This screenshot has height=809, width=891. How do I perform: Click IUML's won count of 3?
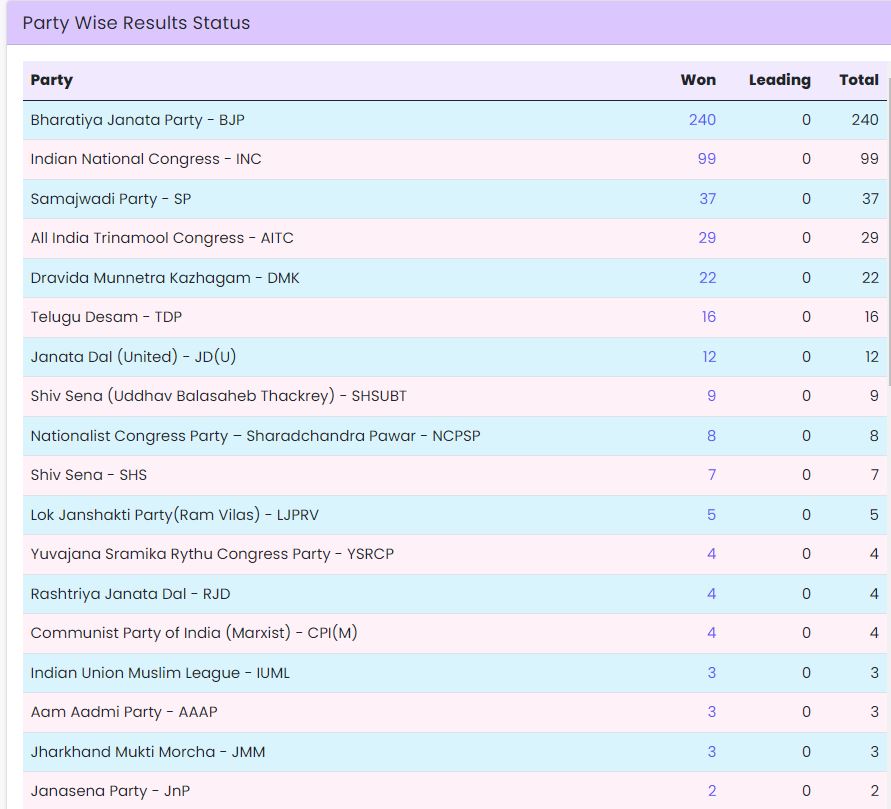(711, 673)
